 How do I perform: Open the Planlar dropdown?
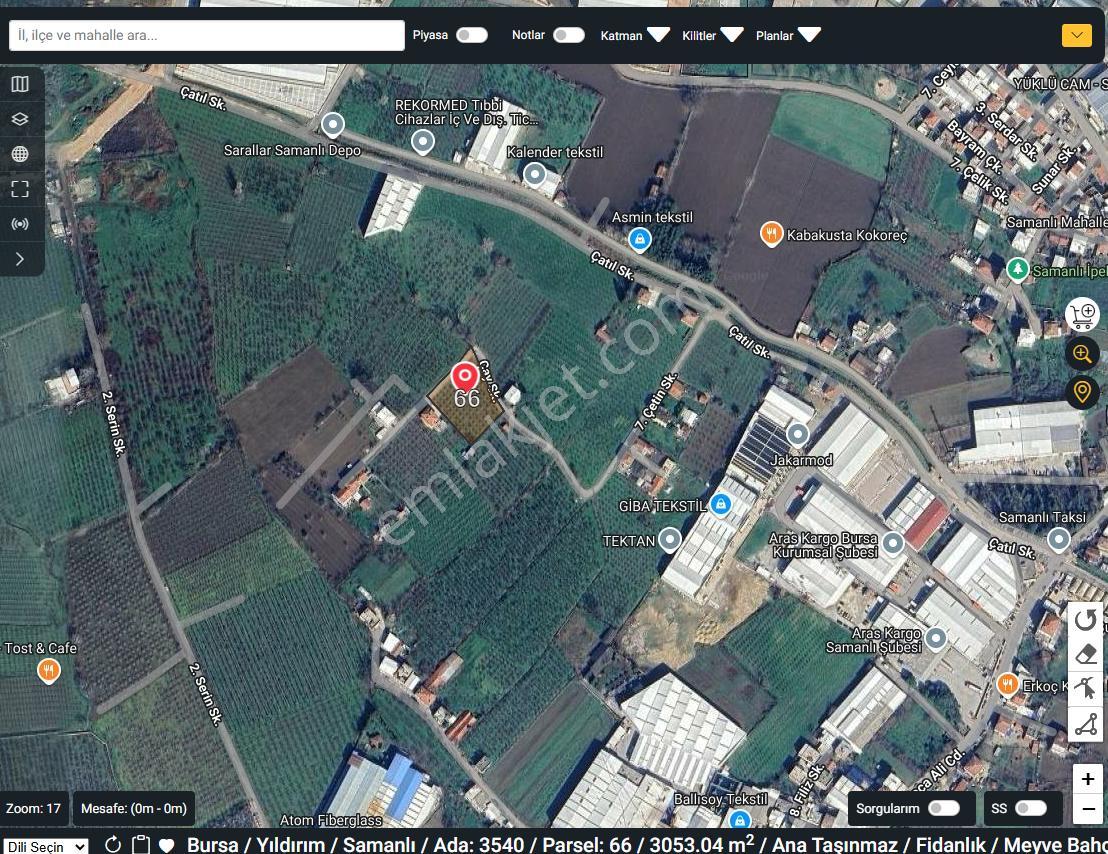[788, 35]
